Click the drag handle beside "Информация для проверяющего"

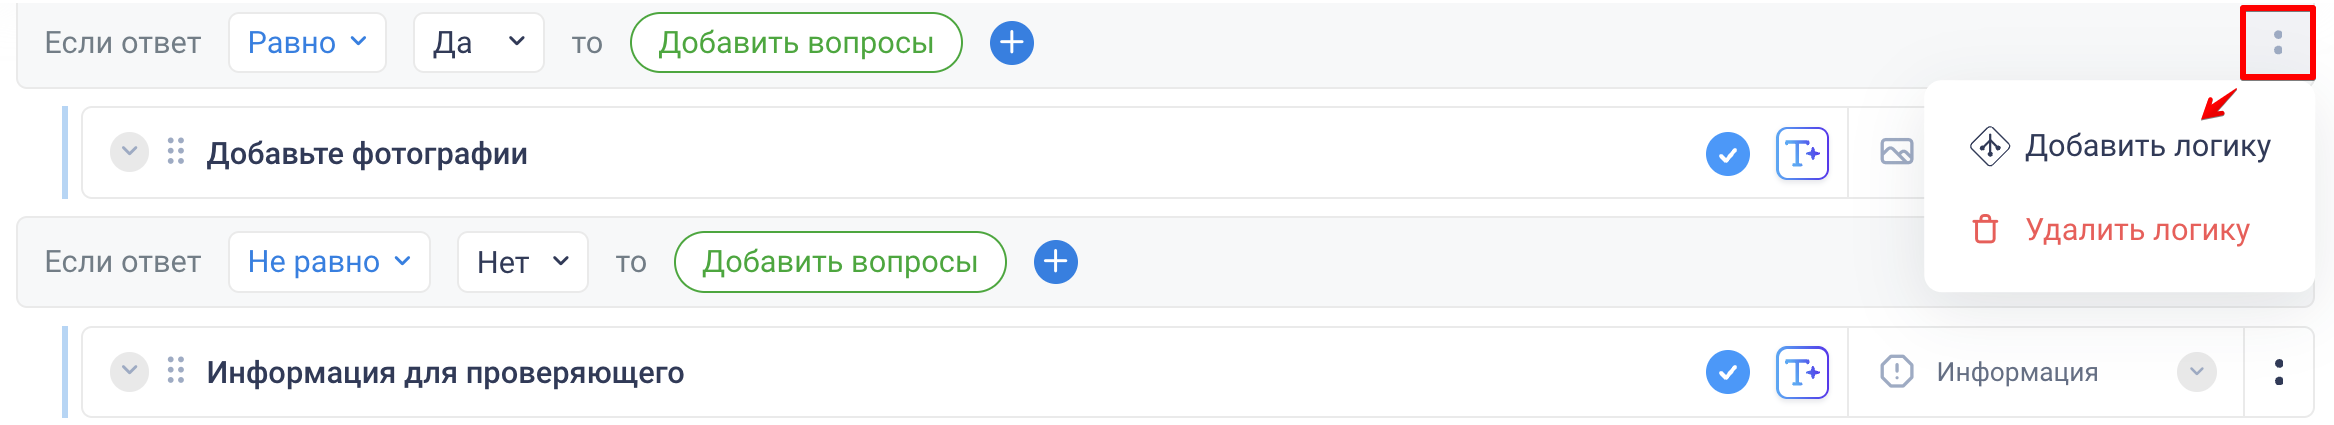[x=176, y=371]
